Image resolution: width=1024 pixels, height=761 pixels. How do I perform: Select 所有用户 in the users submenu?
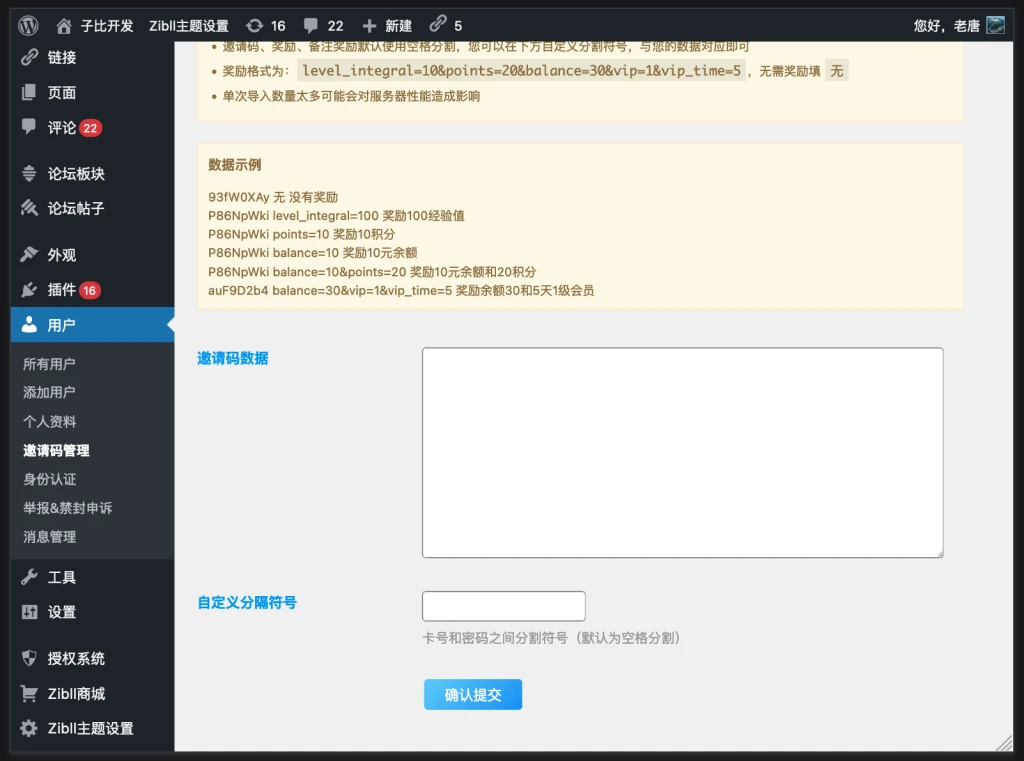pyautogui.click(x=49, y=364)
